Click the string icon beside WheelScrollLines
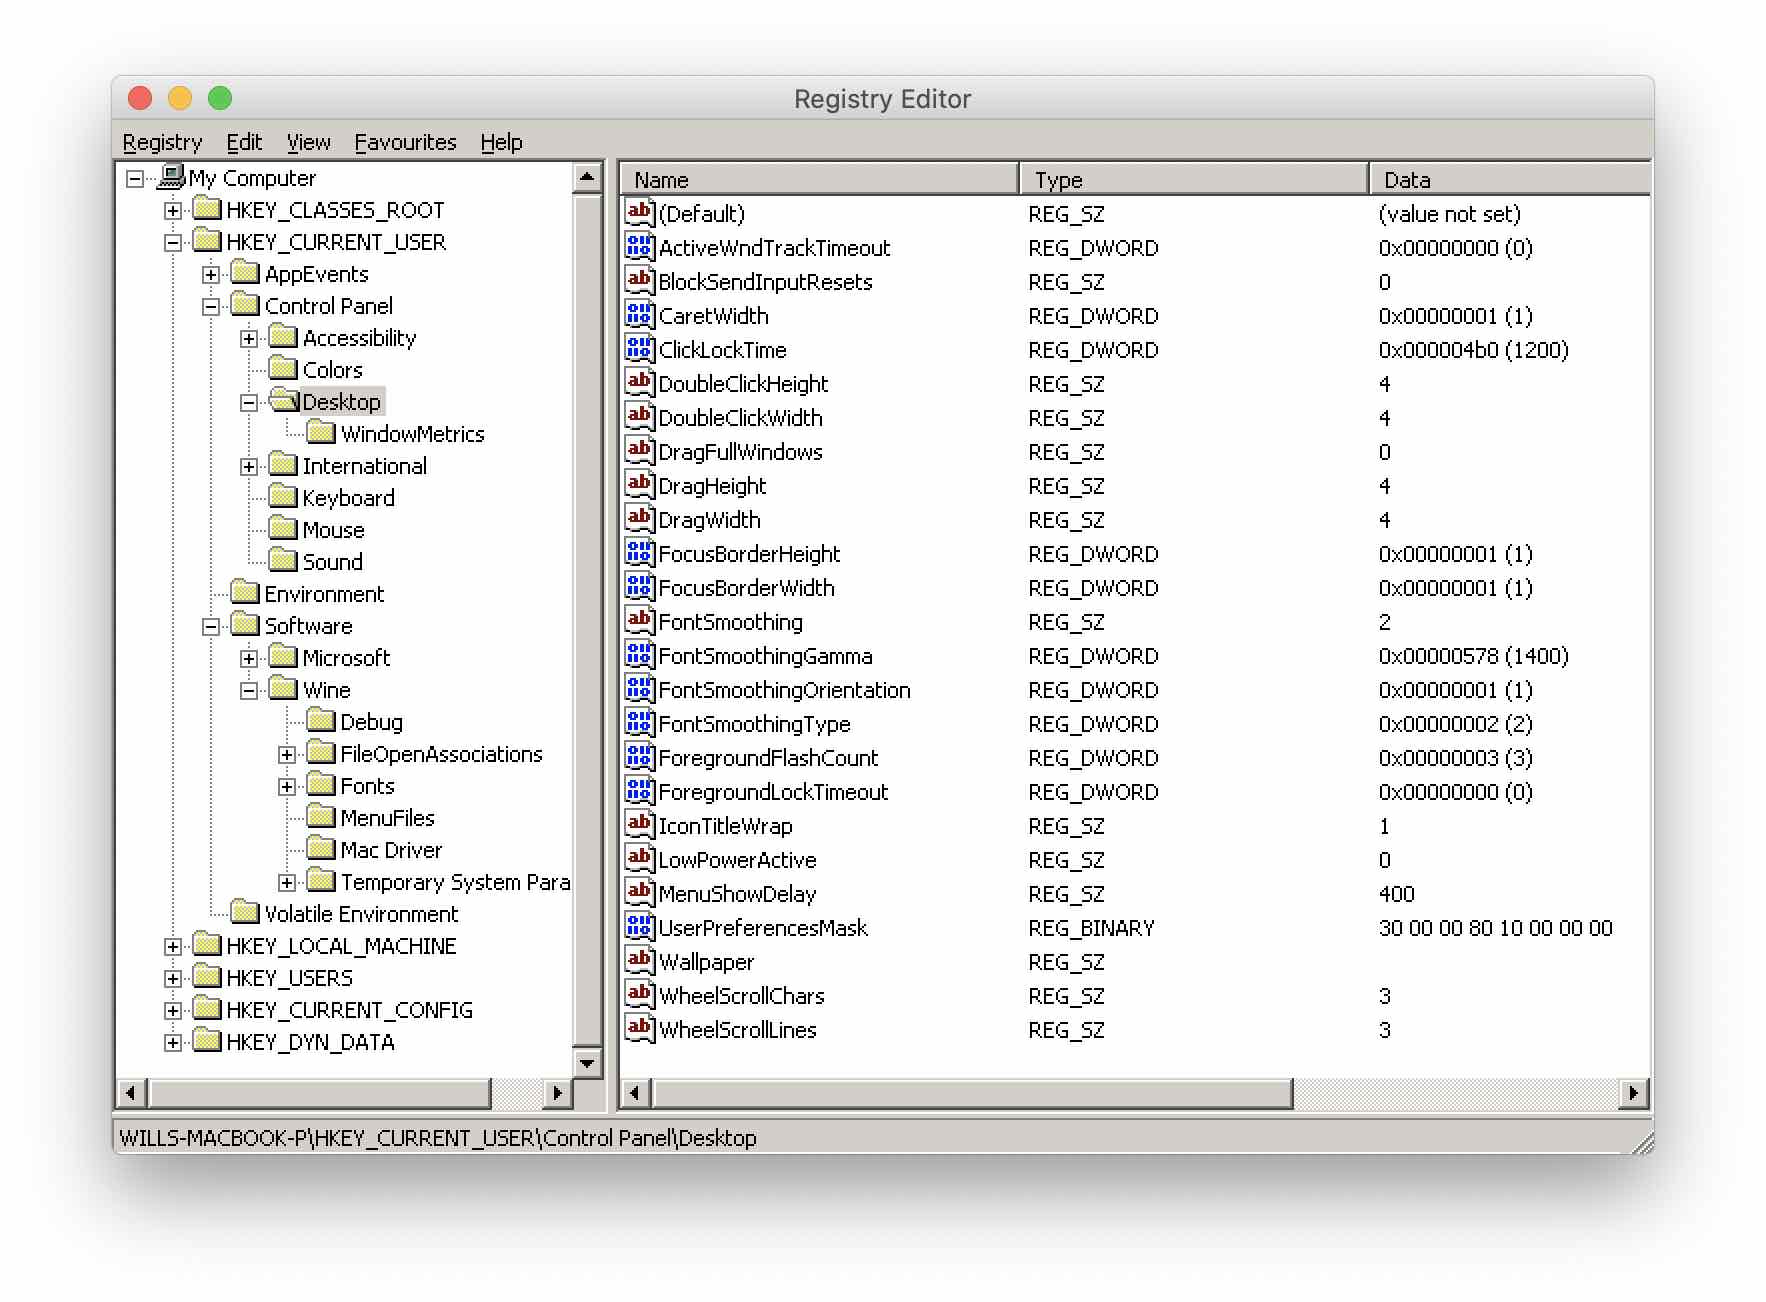The image size is (1766, 1302). click(x=640, y=1028)
